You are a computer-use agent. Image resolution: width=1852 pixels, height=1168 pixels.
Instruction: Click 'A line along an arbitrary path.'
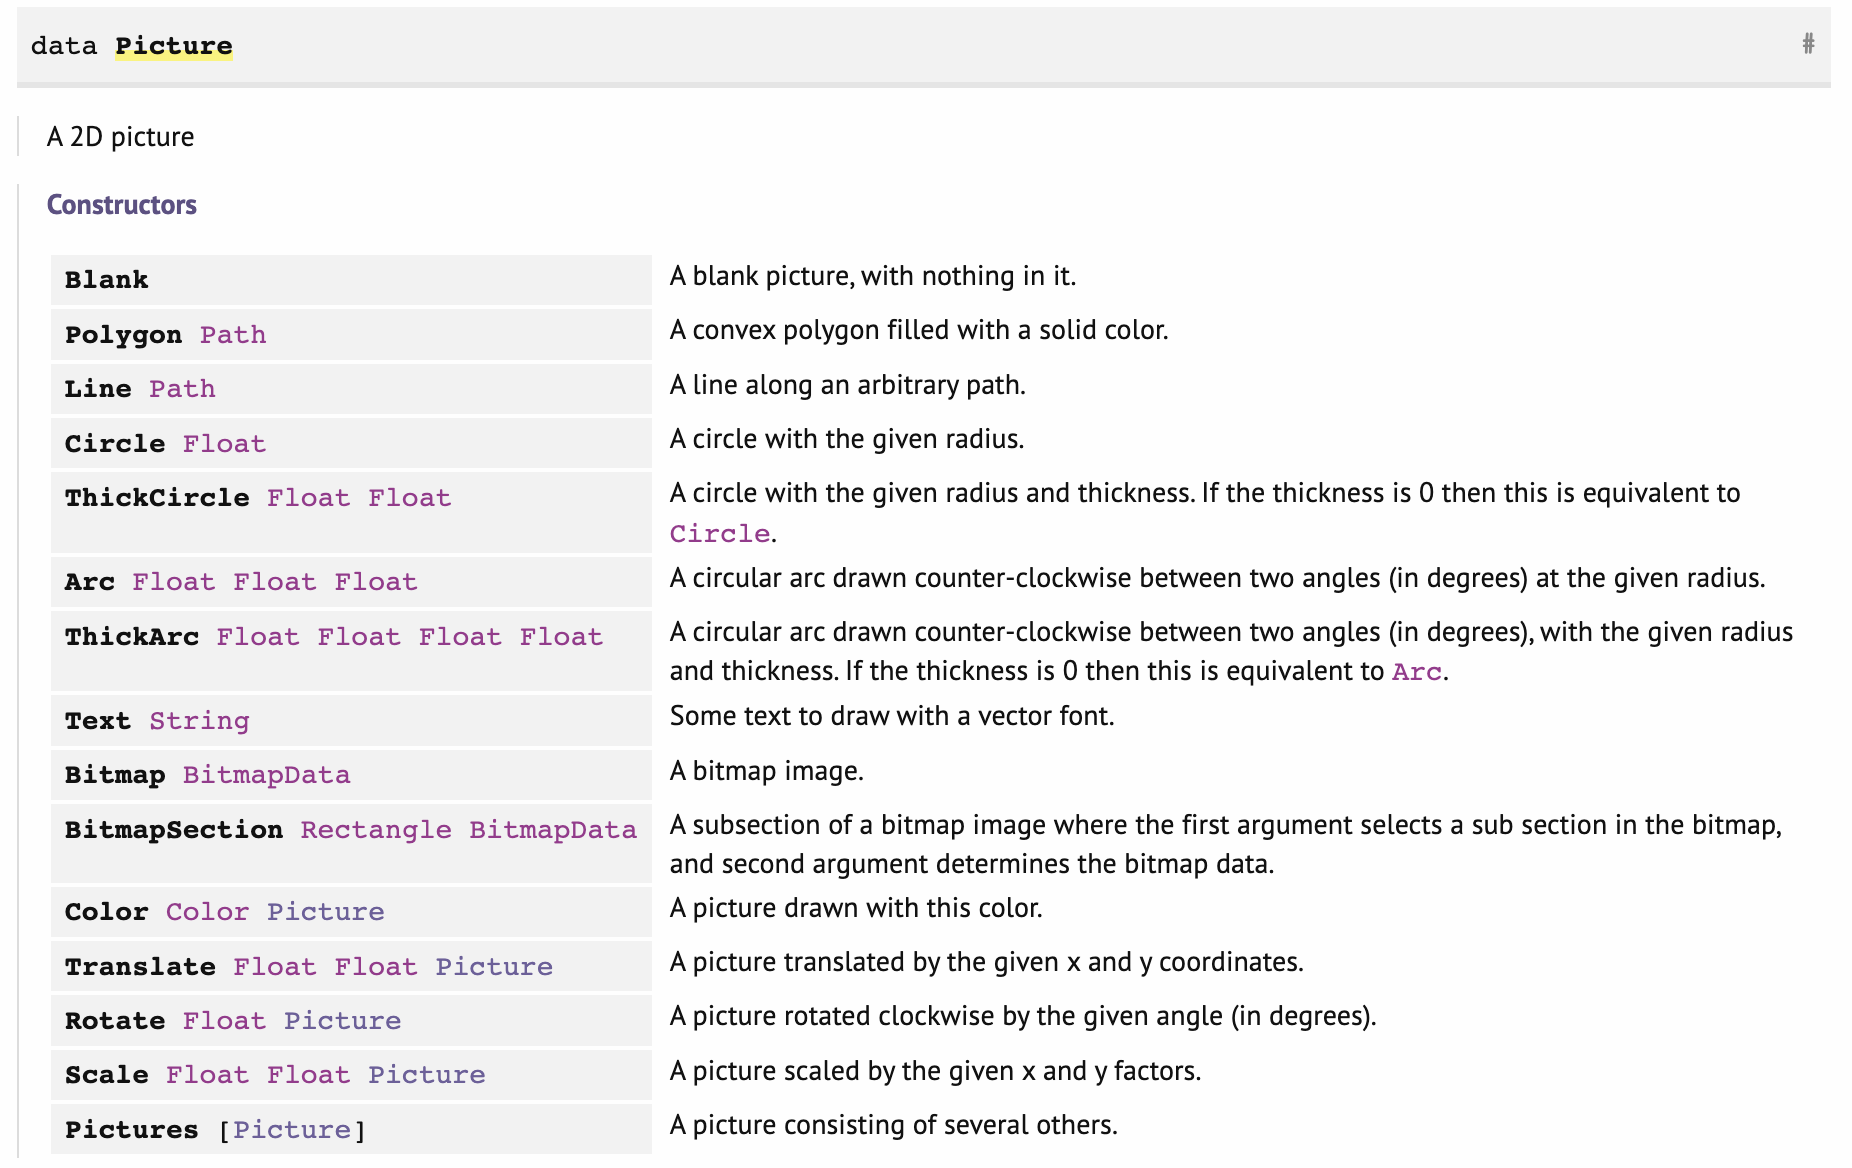pos(848,385)
